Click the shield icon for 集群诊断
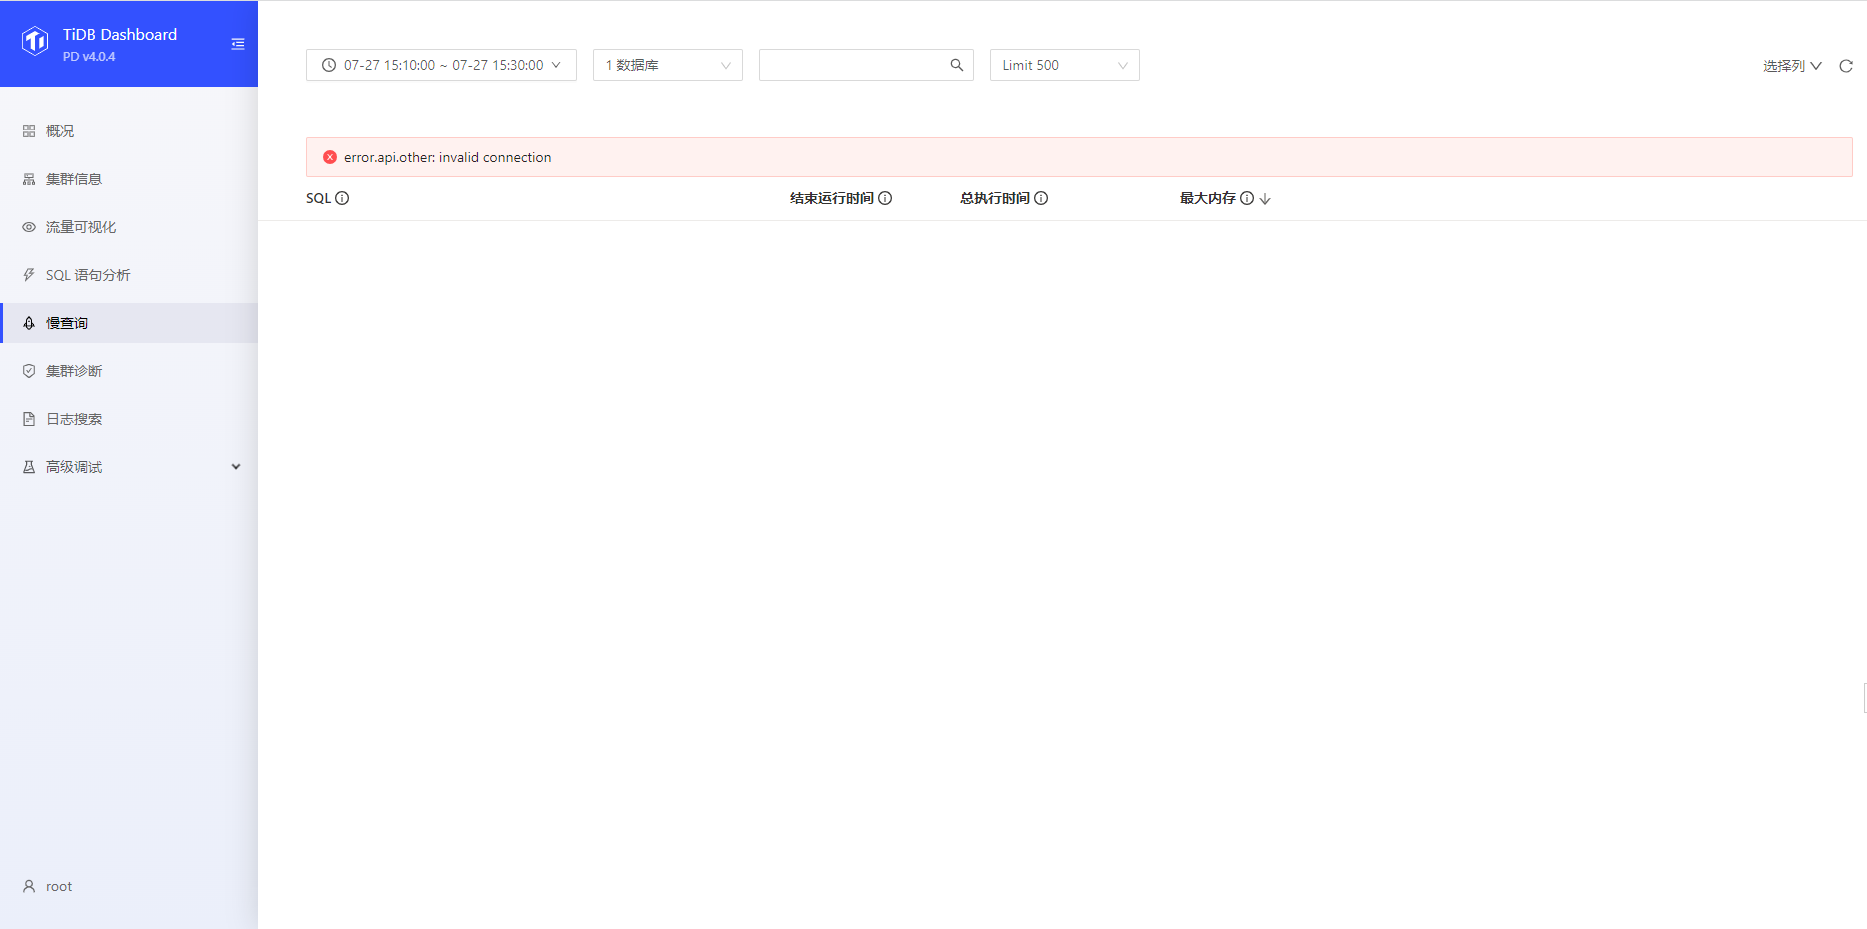This screenshot has width=1867, height=929. [29, 371]
